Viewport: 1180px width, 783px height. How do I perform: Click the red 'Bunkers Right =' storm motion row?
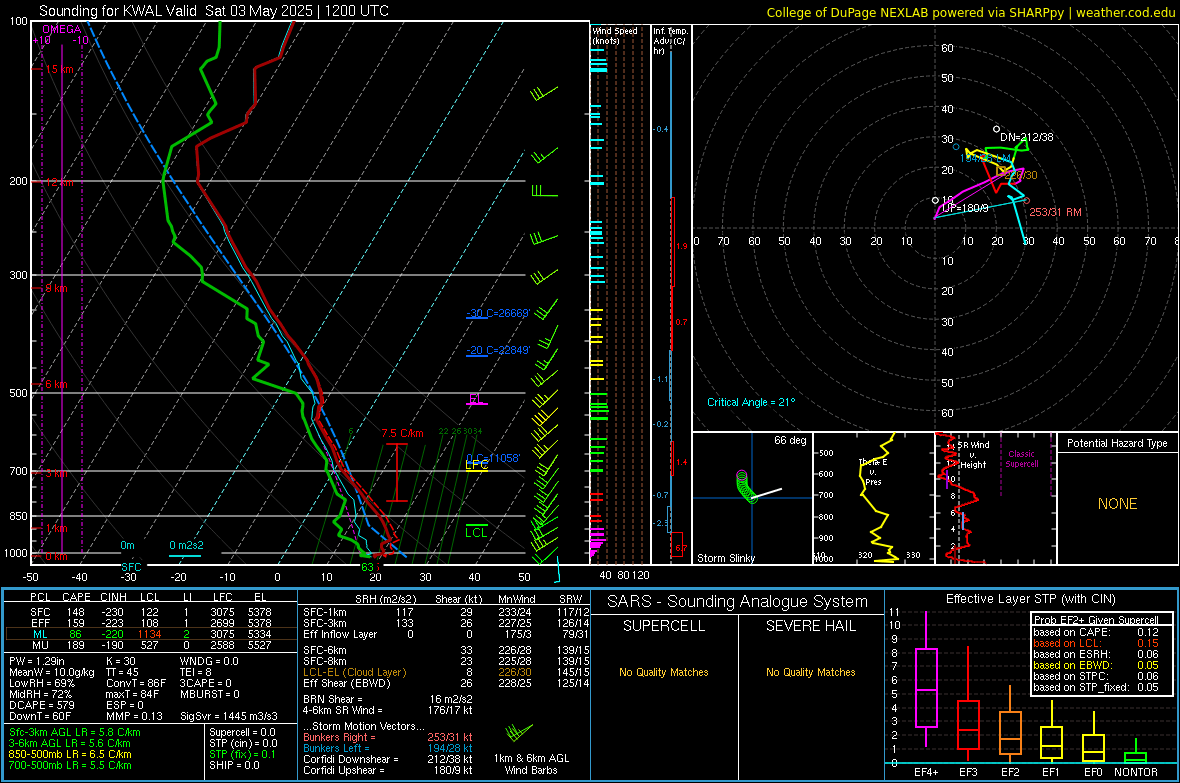click(x=388, y=737)
